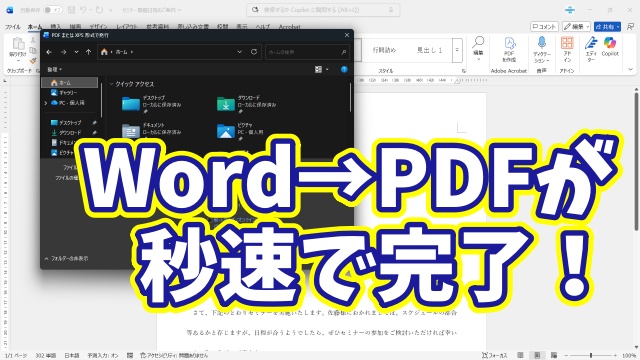Viewport: 640px width, 360px height.
Task: Click the view layout icon in dialog toolbar
Action: pos(318,69)
